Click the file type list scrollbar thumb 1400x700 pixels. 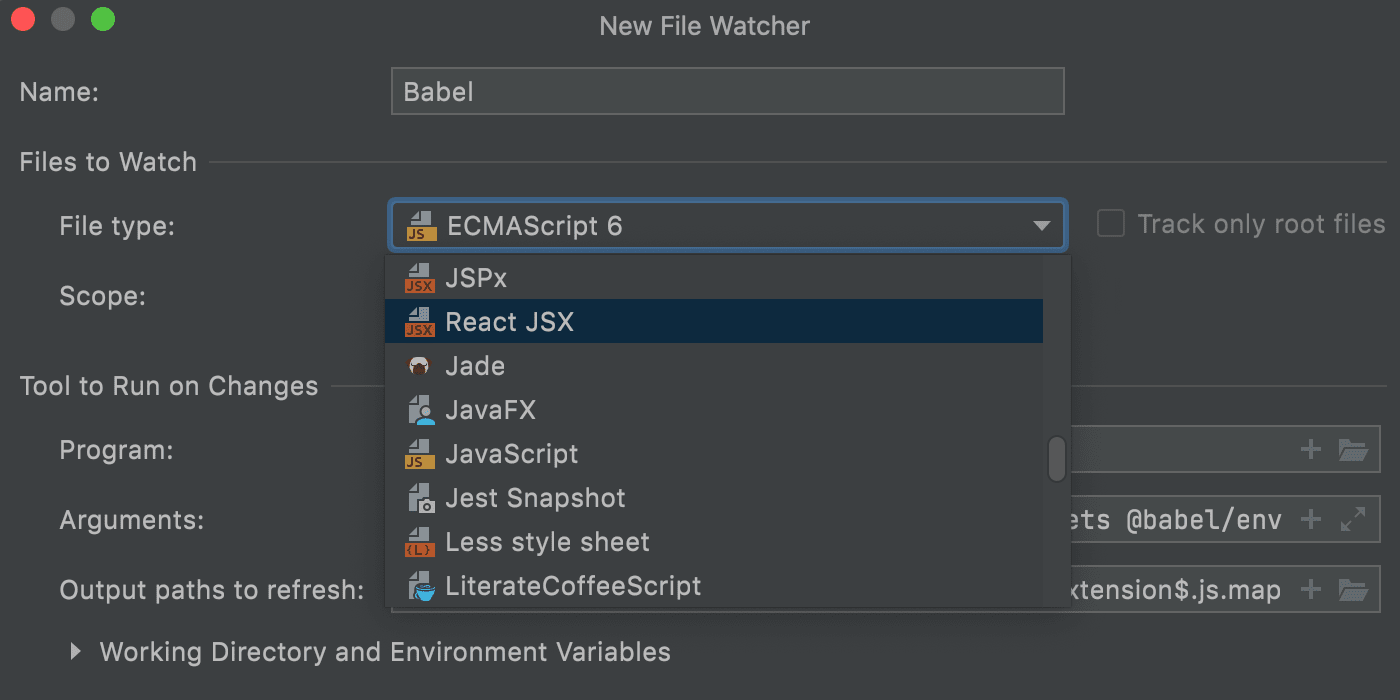click(x=1056, y=459)
